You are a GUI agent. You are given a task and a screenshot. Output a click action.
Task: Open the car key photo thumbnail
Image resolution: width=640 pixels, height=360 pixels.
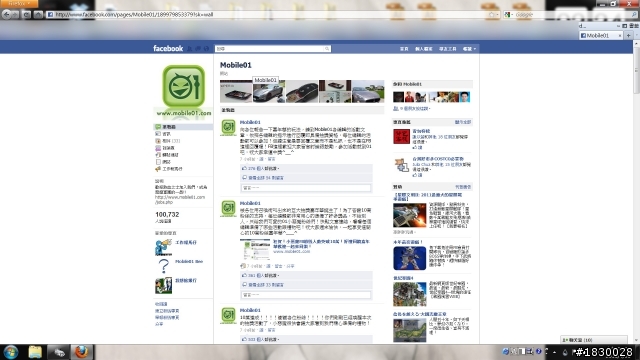pos(302,91)
